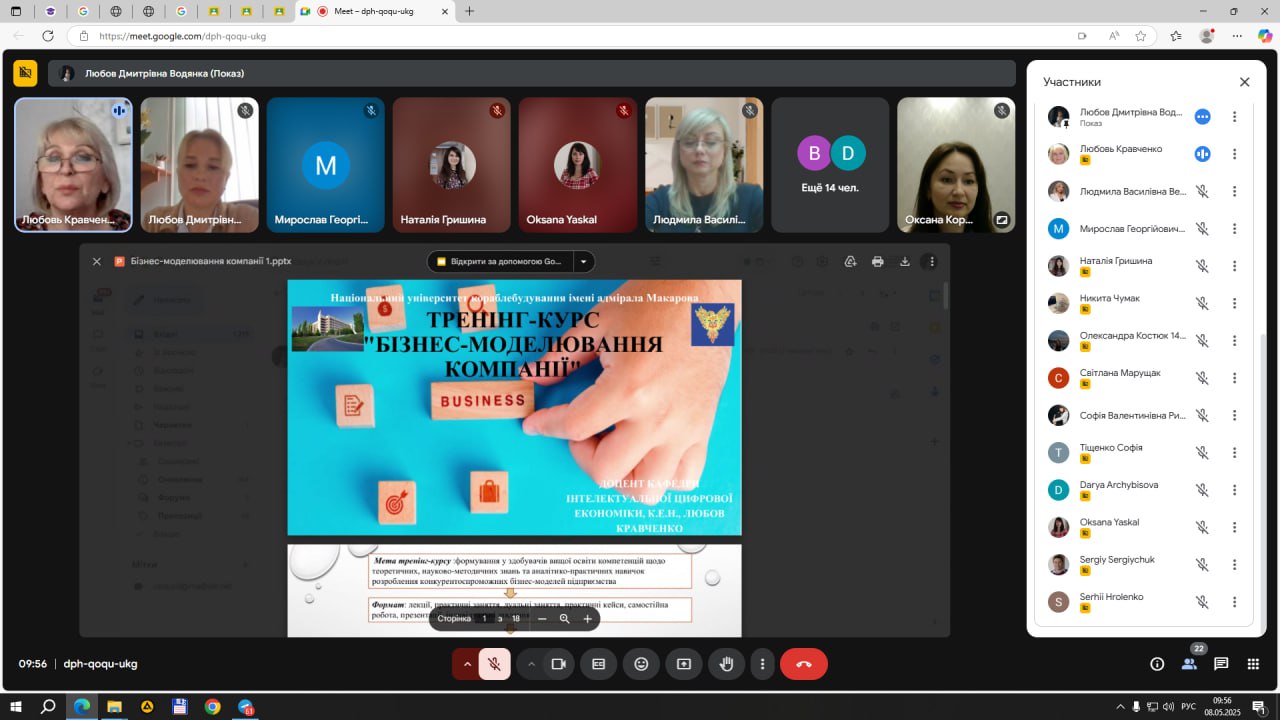Open a new browser tab
Screen dimensions: 1280x720
pos(470,11)
